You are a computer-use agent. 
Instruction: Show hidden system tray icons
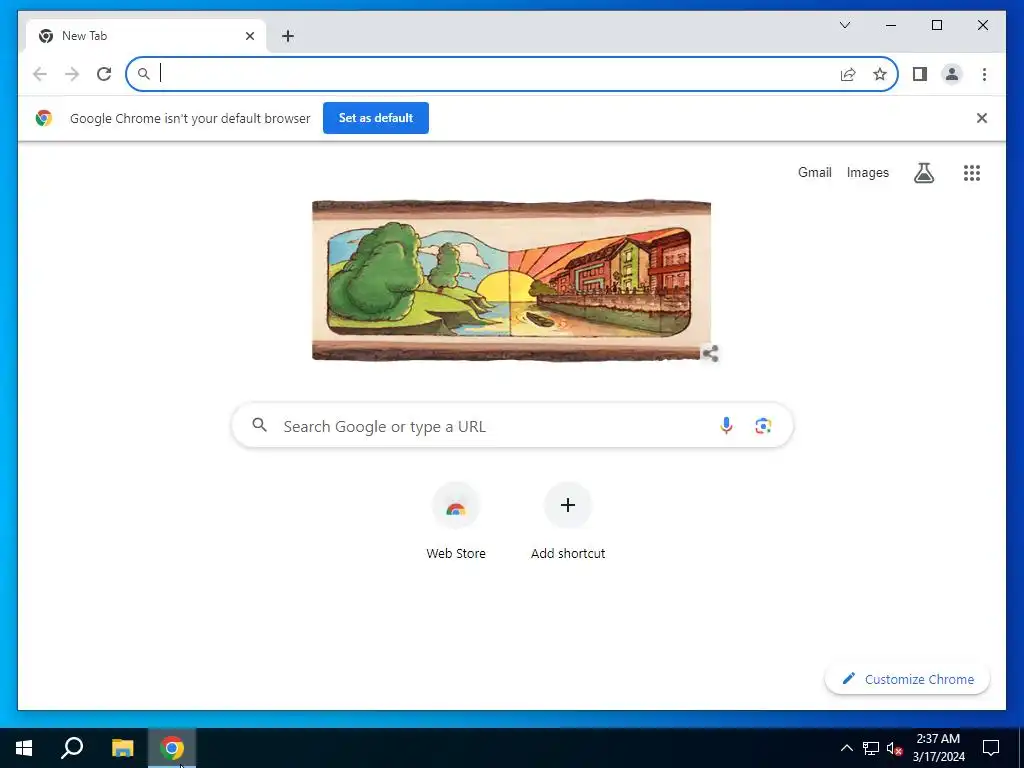[x=846, y=748]
